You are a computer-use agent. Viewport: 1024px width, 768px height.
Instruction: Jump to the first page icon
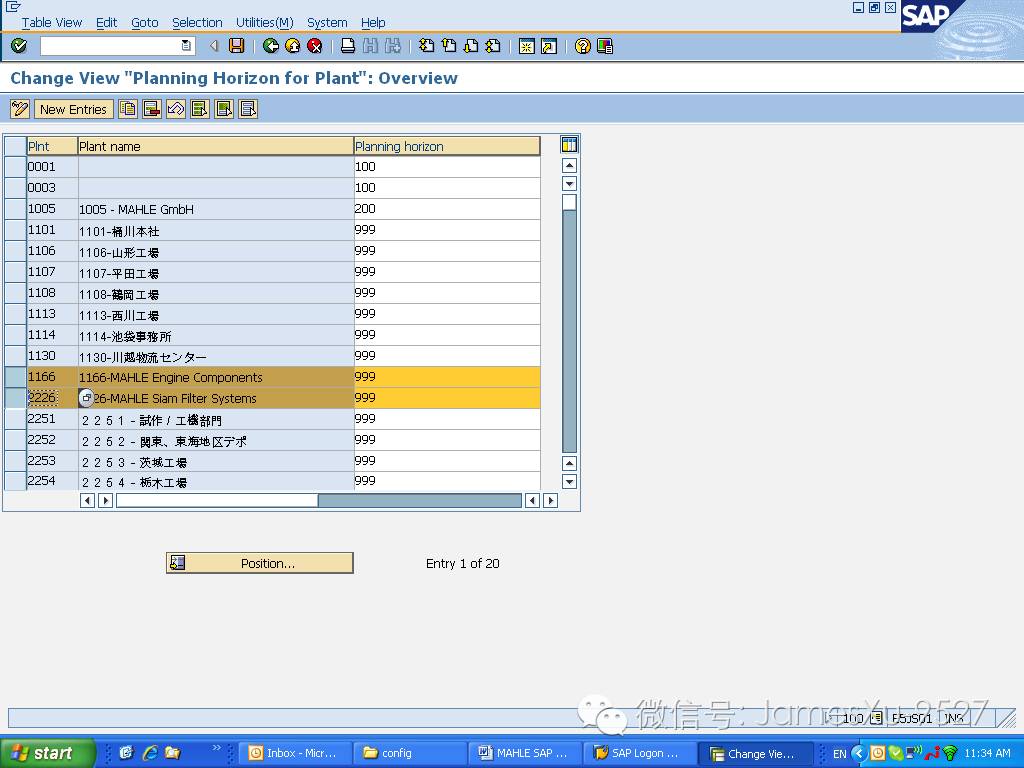coord(426,46)
